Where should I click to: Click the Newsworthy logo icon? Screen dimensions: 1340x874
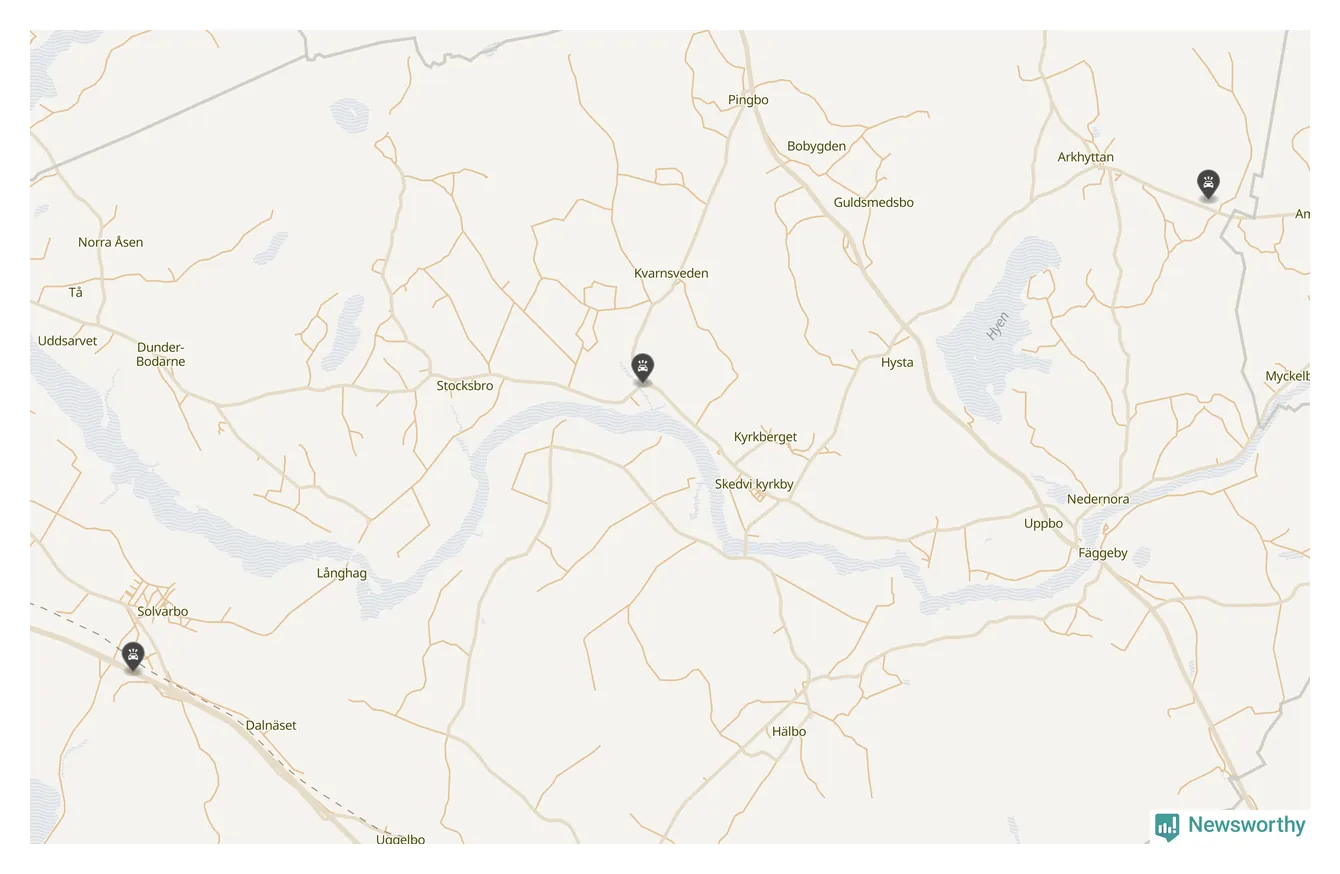1167,826
